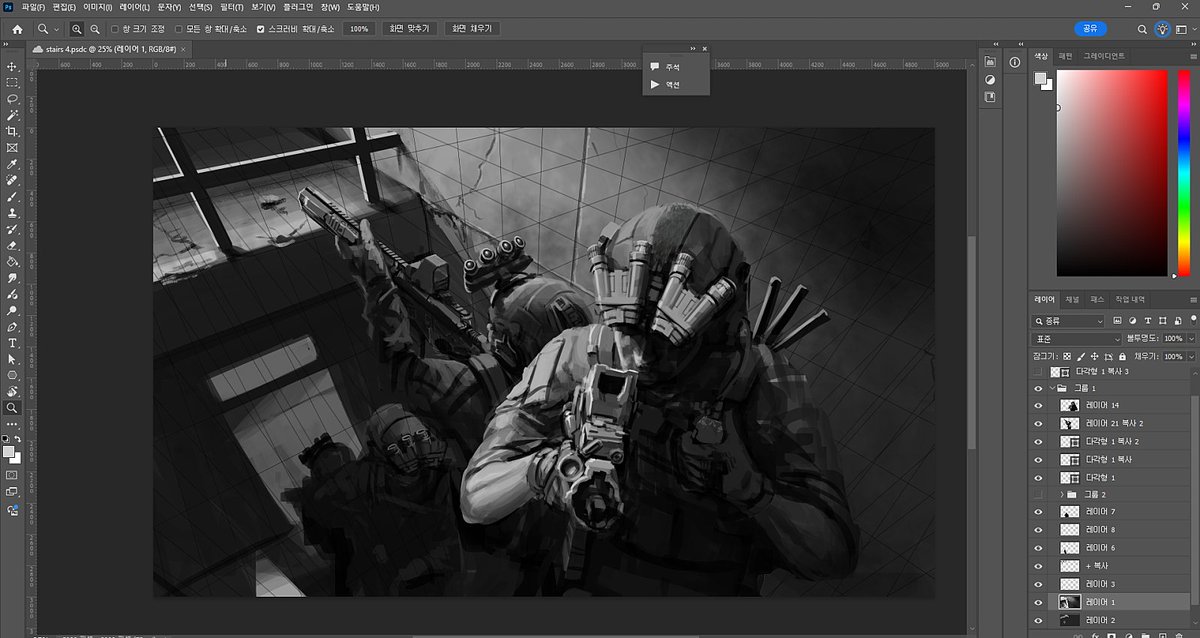Open the zoom tool preset dropdown arrow
The height and width of the screenshot is (638, 1200).
click(x=57, y=29)
